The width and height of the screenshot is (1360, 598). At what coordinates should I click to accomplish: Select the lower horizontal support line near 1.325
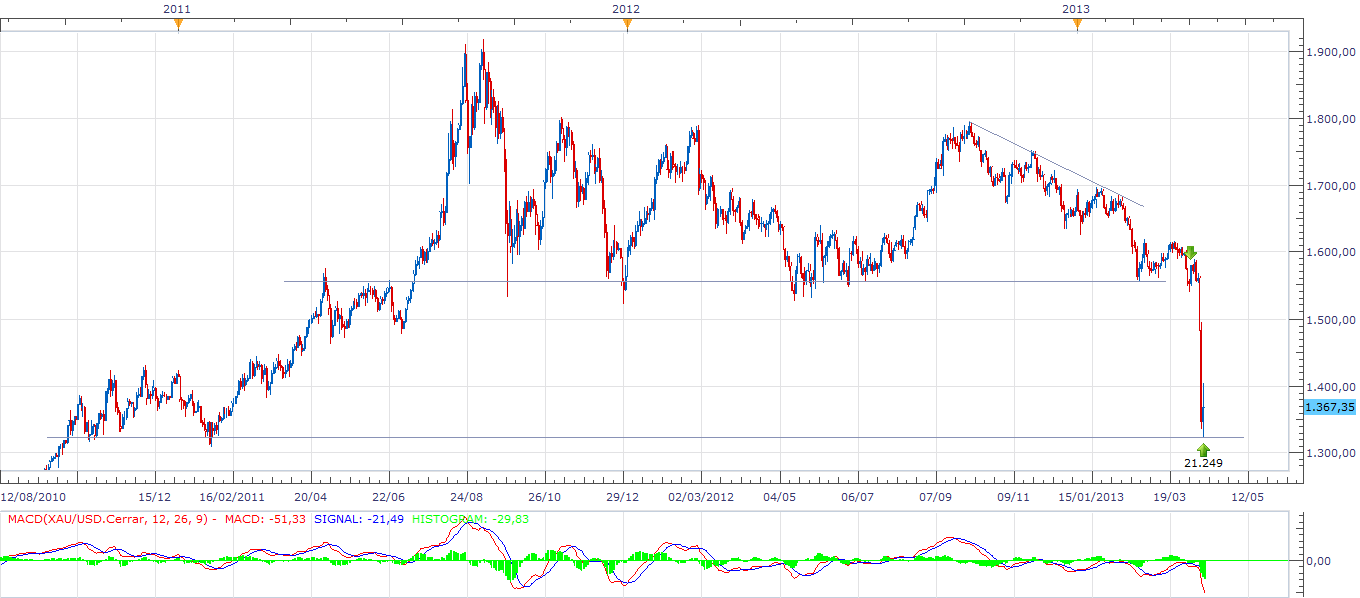click(600, 437)
